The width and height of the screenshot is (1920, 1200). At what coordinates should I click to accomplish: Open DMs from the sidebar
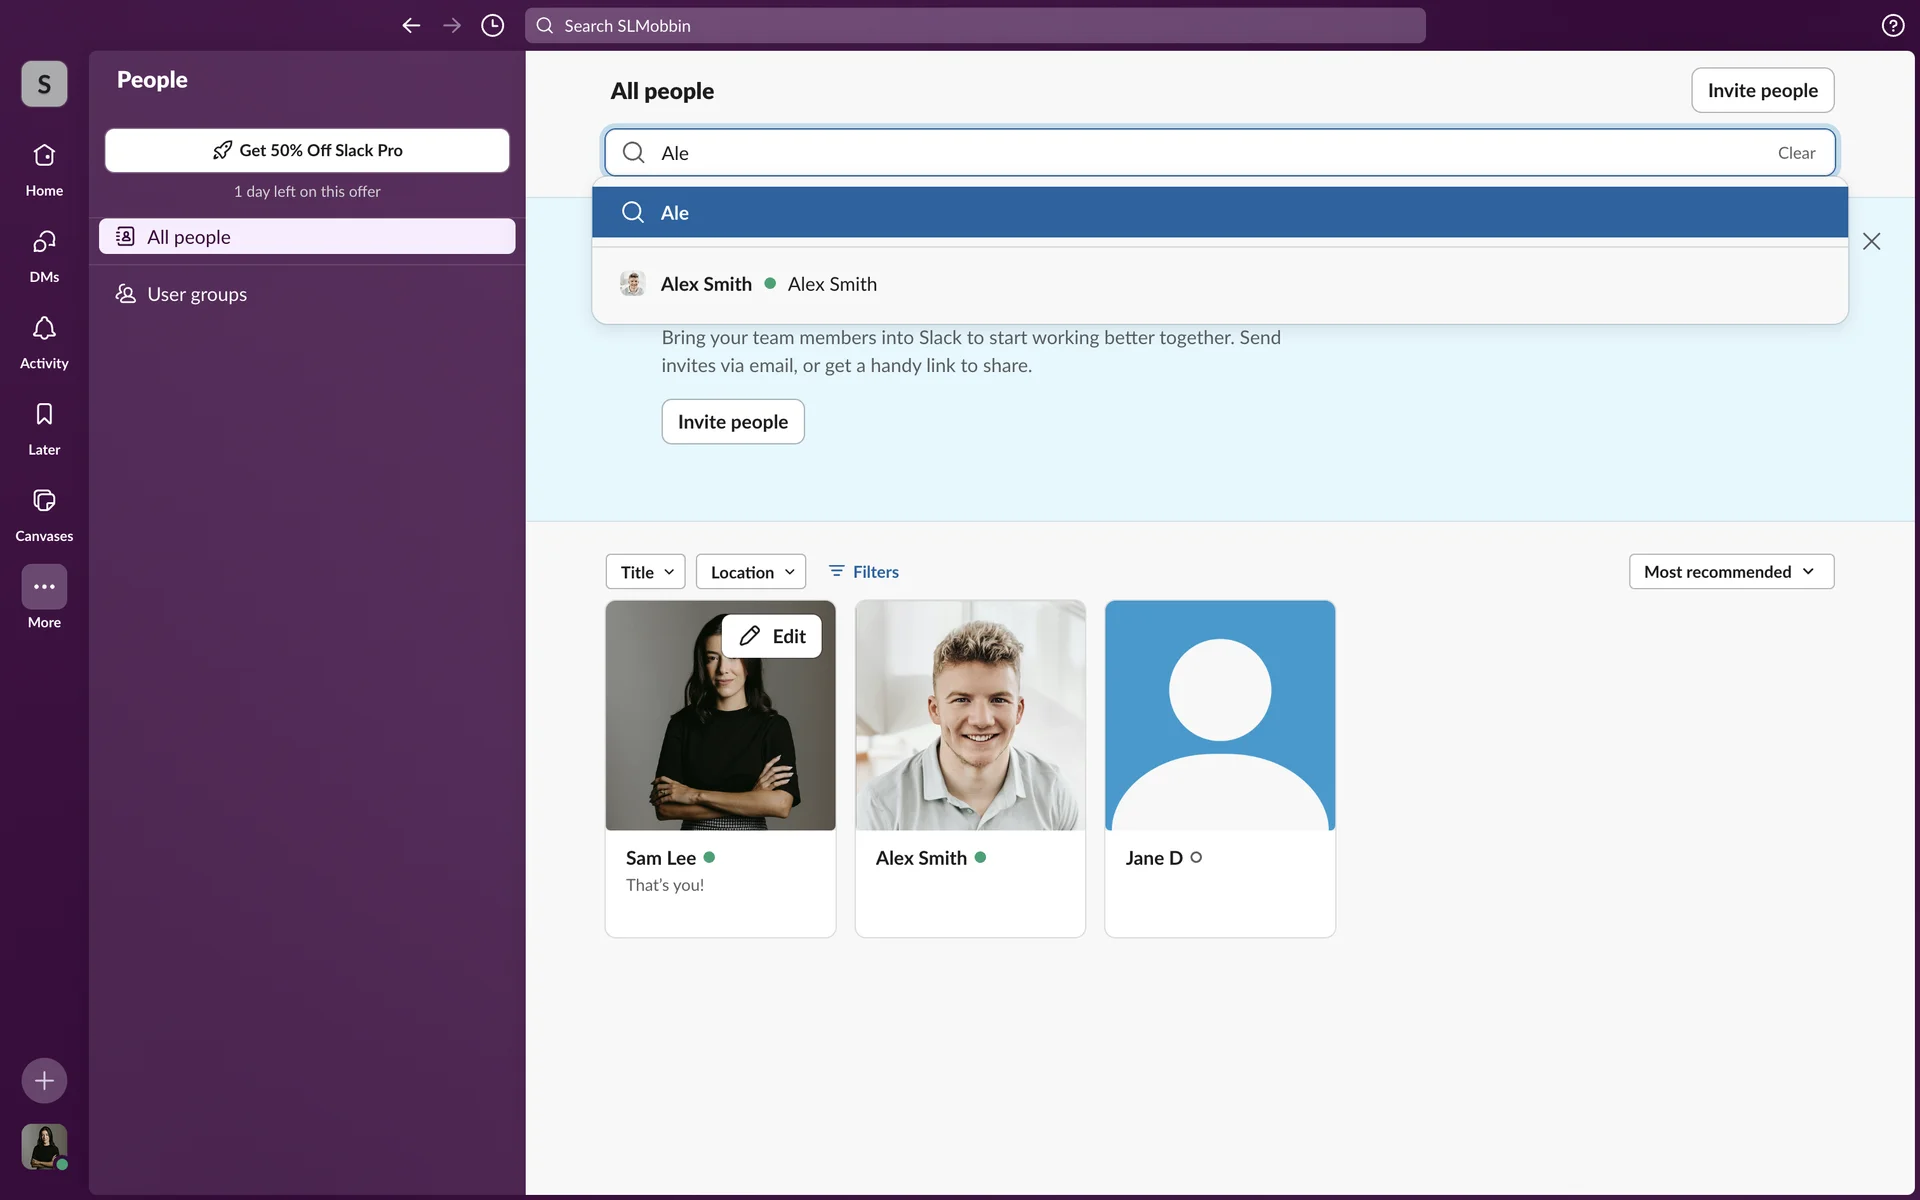(44, 242)
